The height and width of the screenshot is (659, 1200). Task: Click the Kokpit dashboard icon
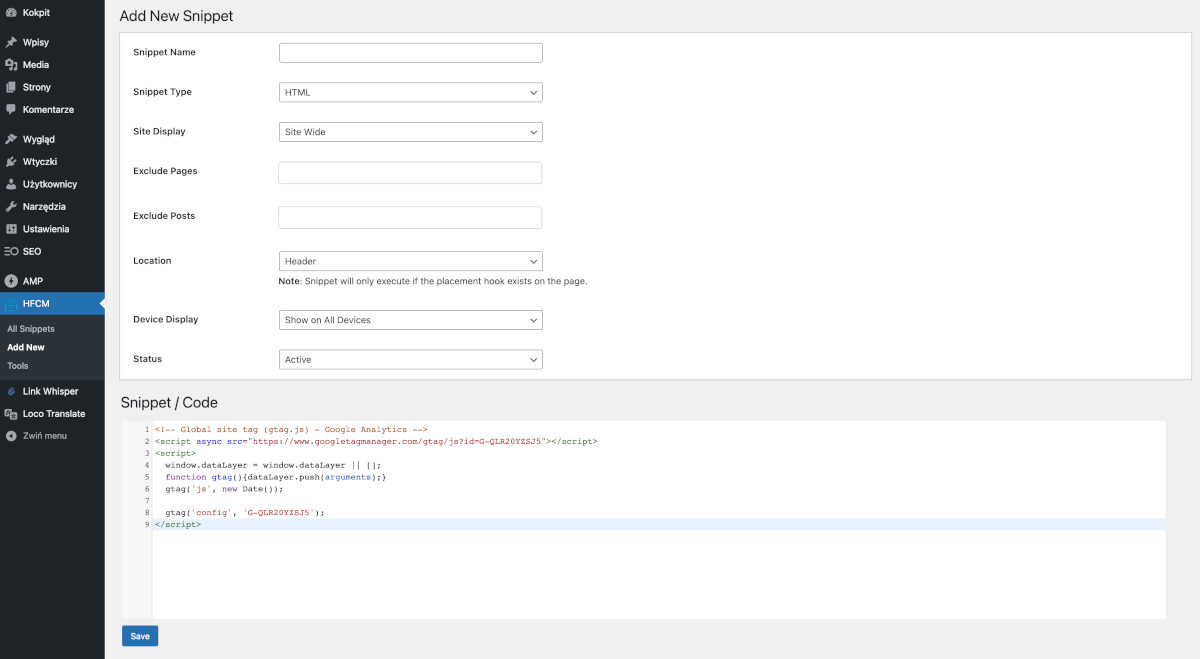tap(11, 13)
